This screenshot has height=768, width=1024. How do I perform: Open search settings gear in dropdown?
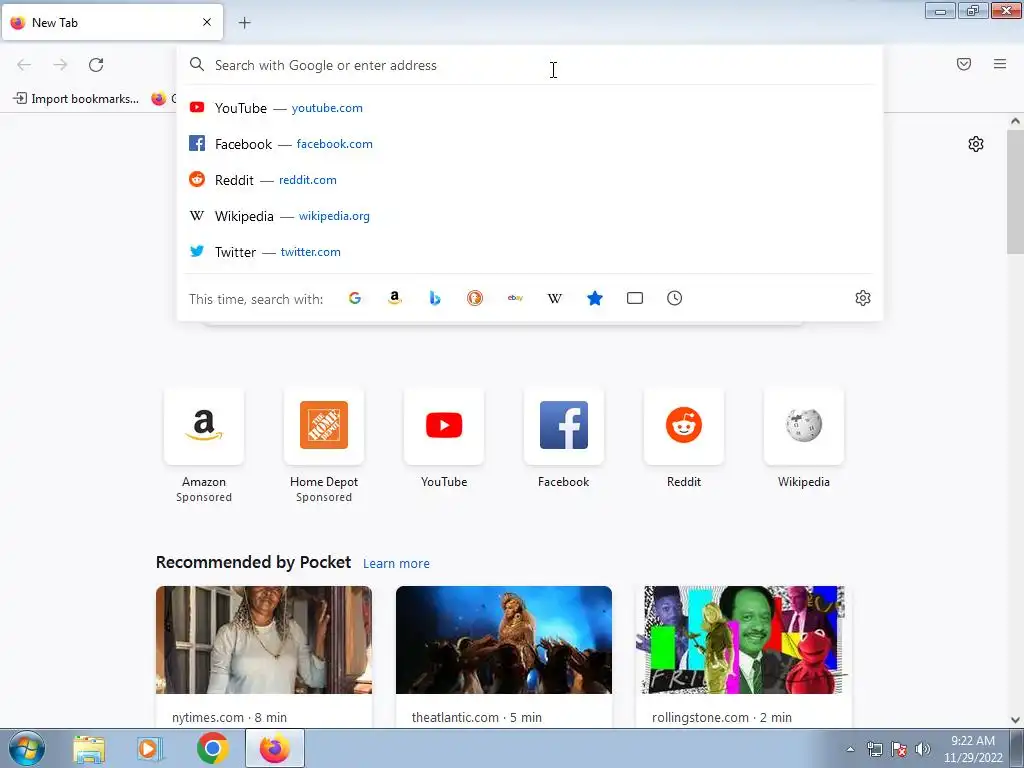click(863, 298)
